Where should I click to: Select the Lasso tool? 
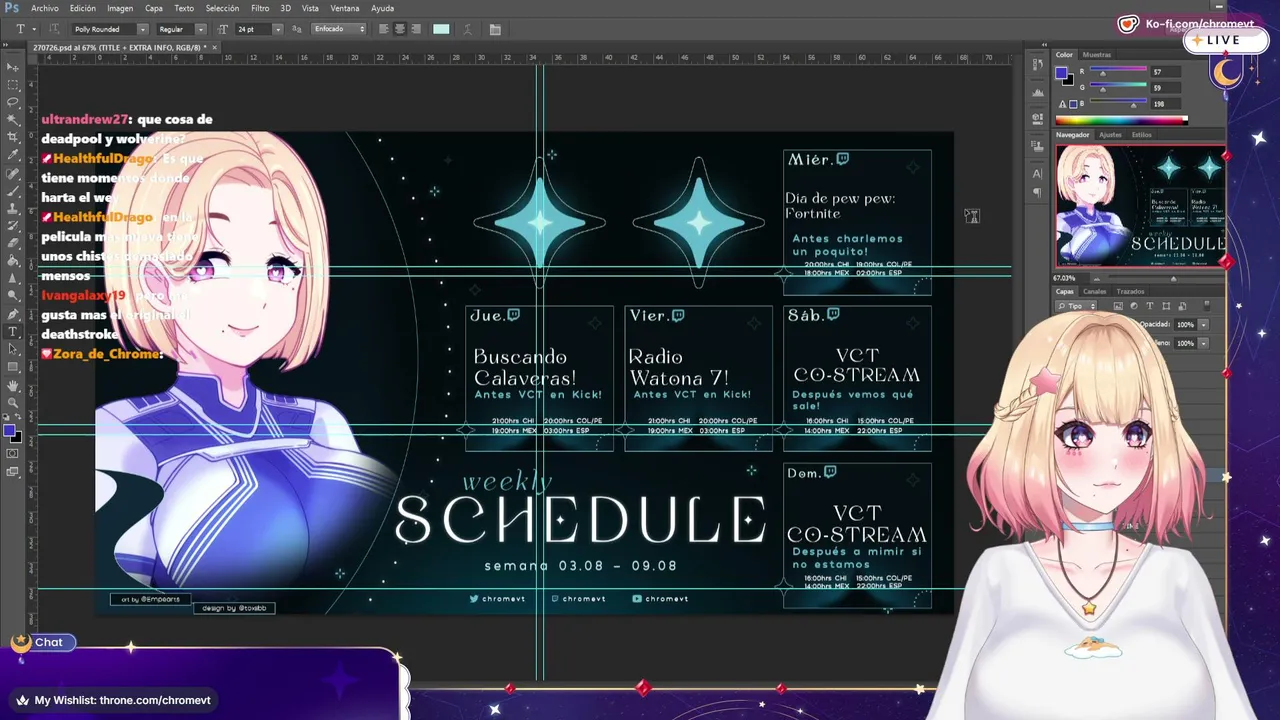click(x=13, y=102)
